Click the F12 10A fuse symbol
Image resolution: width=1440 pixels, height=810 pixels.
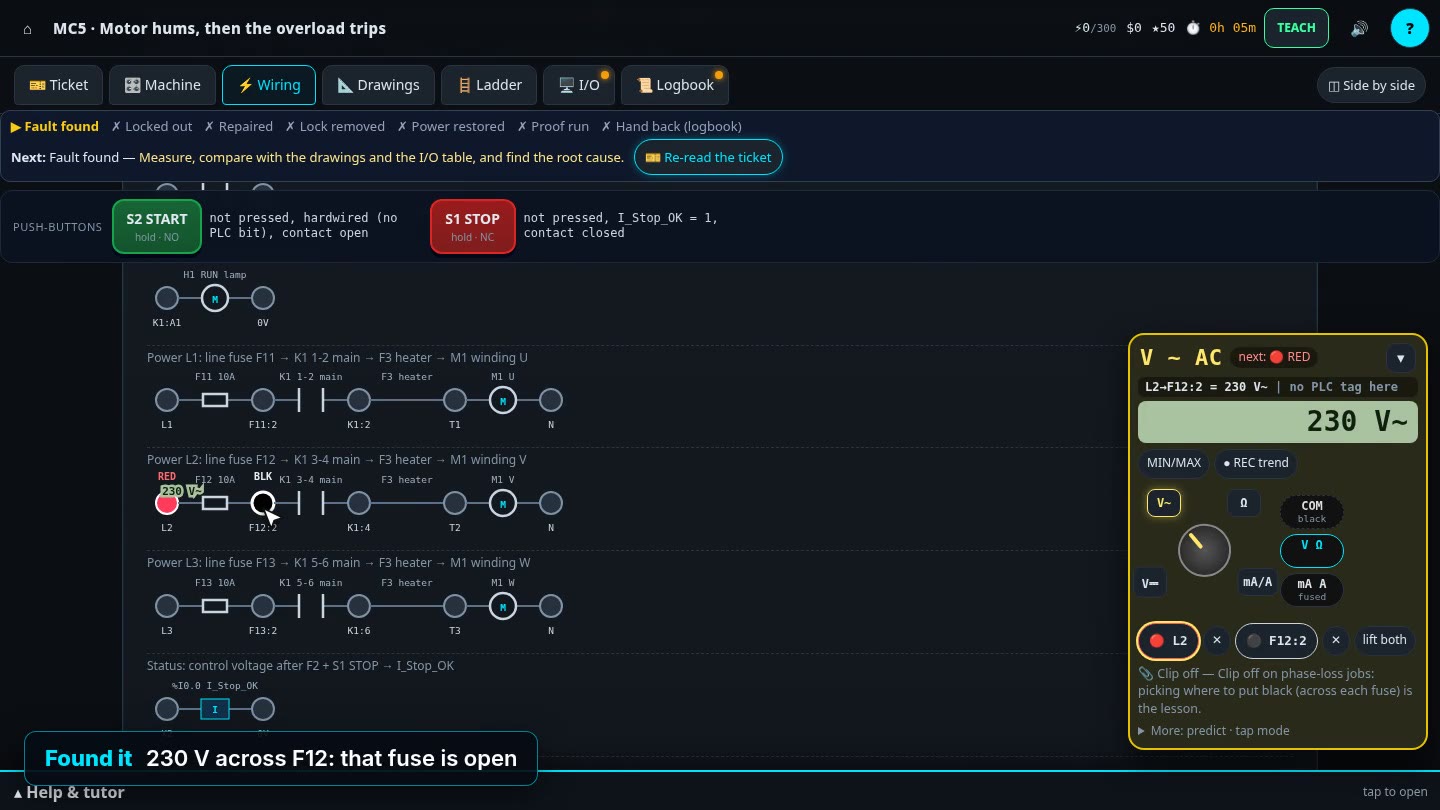(215, 503)
